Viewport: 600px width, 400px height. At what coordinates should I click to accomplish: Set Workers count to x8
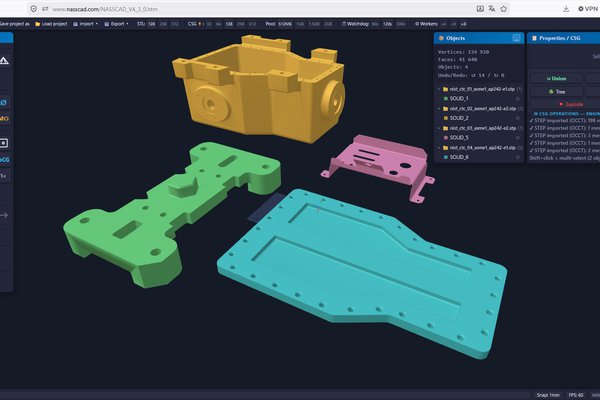(463, 24)
